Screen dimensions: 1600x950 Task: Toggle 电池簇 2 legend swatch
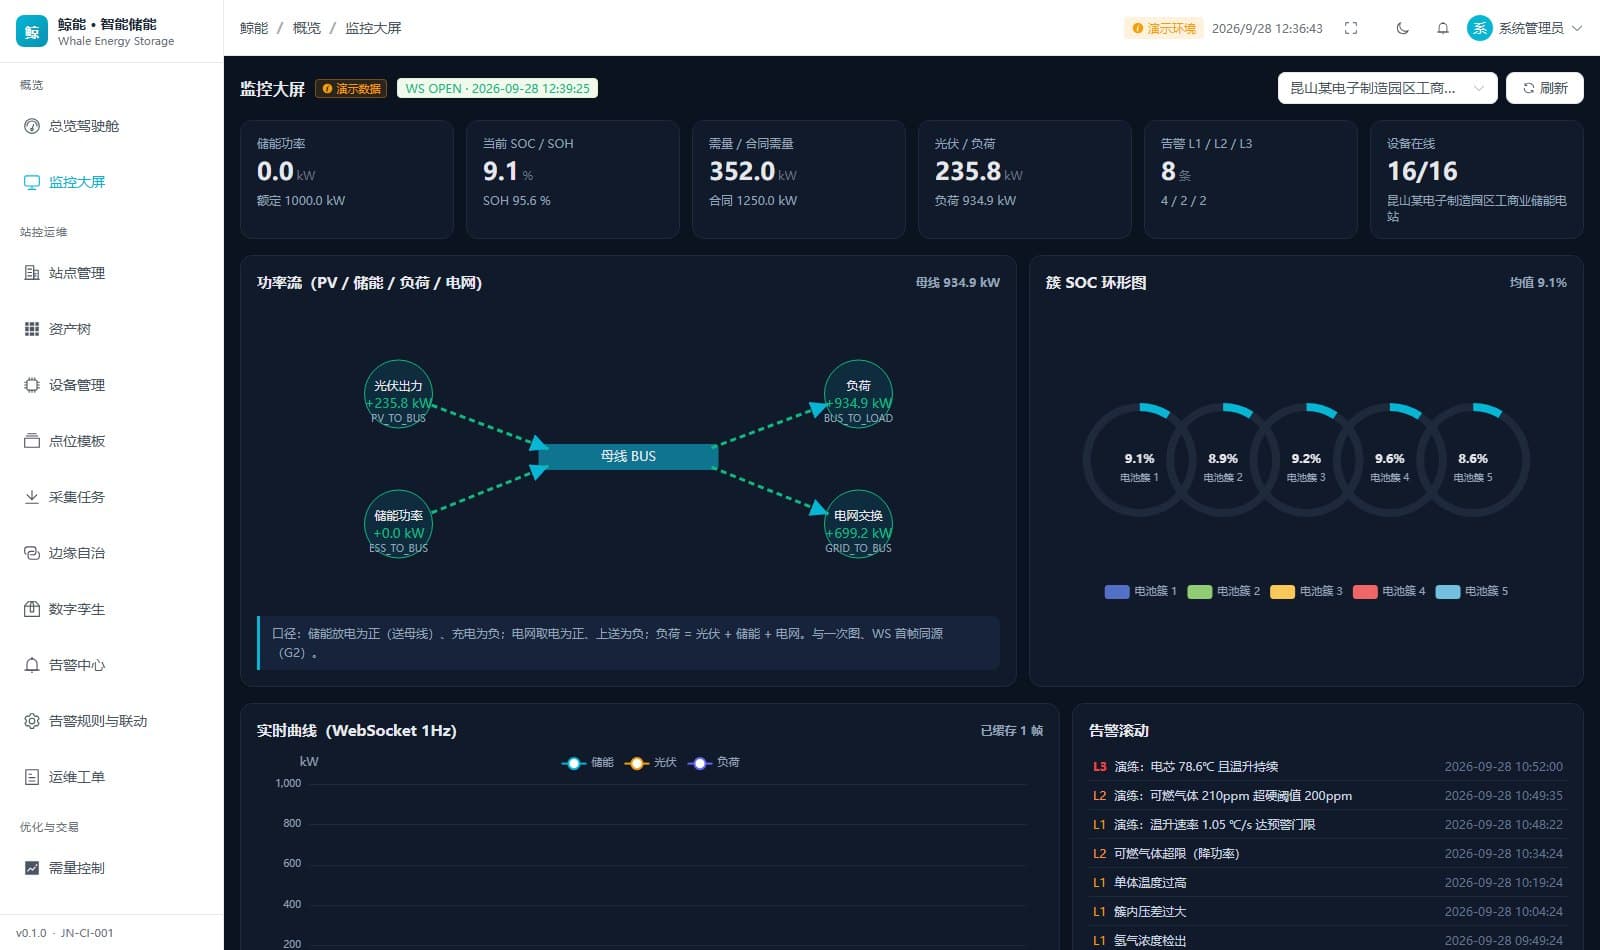pos(1199,592)
